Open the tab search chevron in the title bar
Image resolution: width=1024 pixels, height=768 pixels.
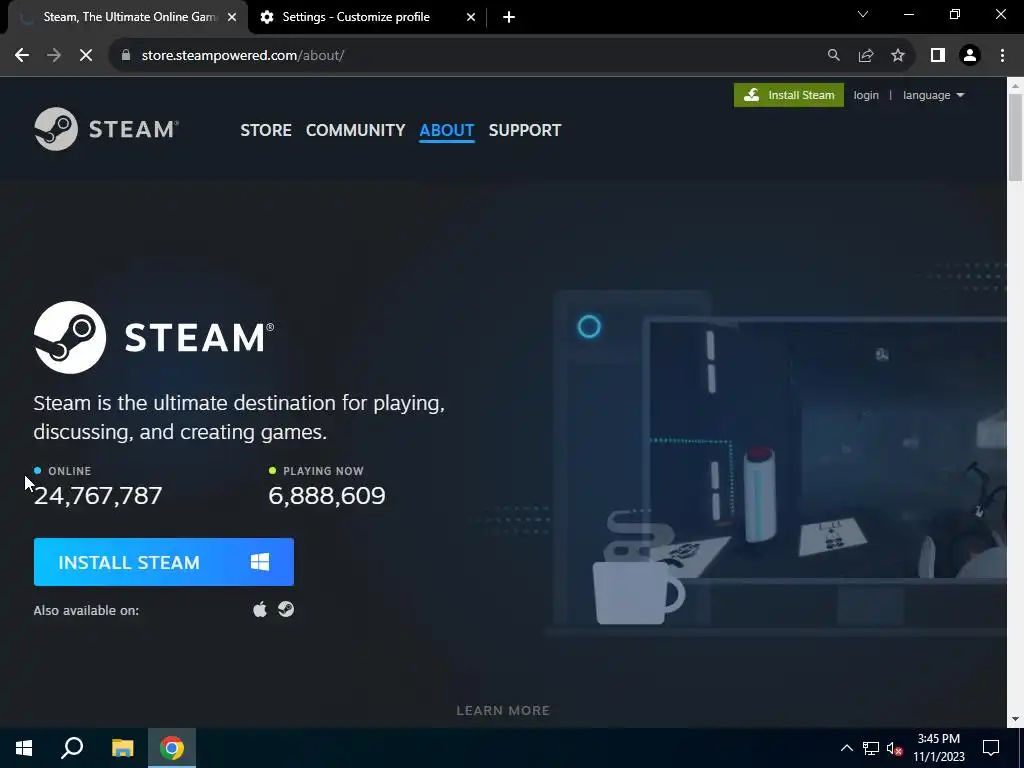(863, 14)
